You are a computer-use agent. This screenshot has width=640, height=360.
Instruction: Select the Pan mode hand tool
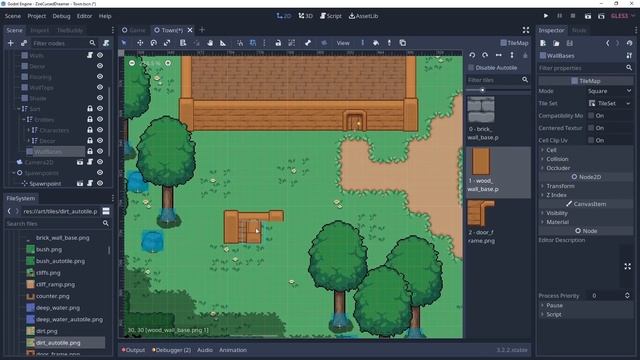(210, 43)
